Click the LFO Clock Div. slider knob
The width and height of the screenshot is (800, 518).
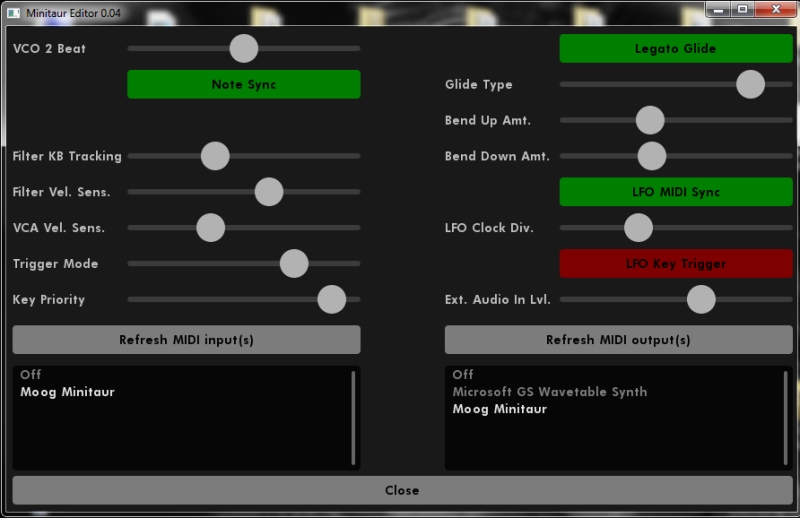point(638,228)
